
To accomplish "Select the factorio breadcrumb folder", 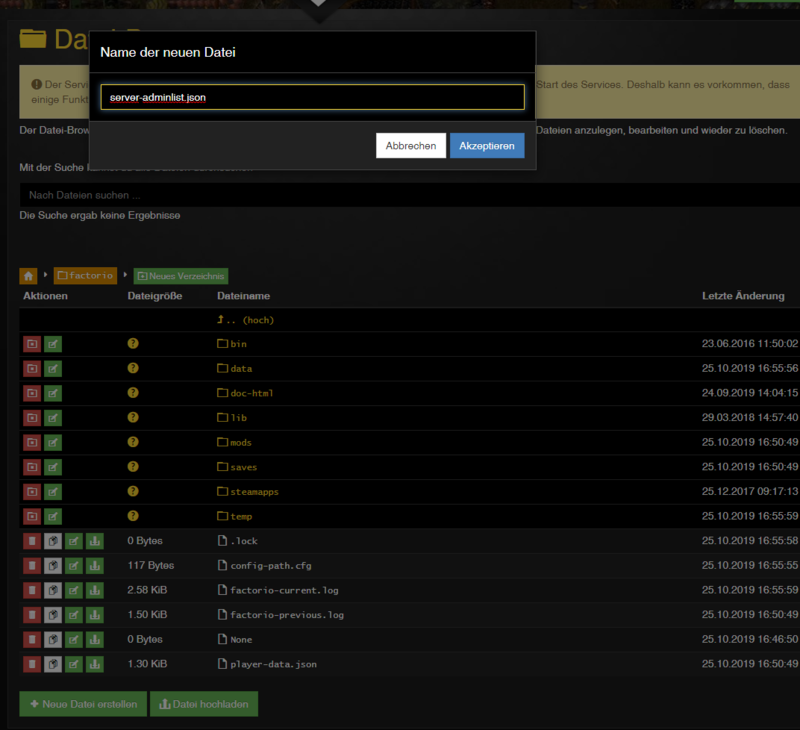I will [85, 275].
